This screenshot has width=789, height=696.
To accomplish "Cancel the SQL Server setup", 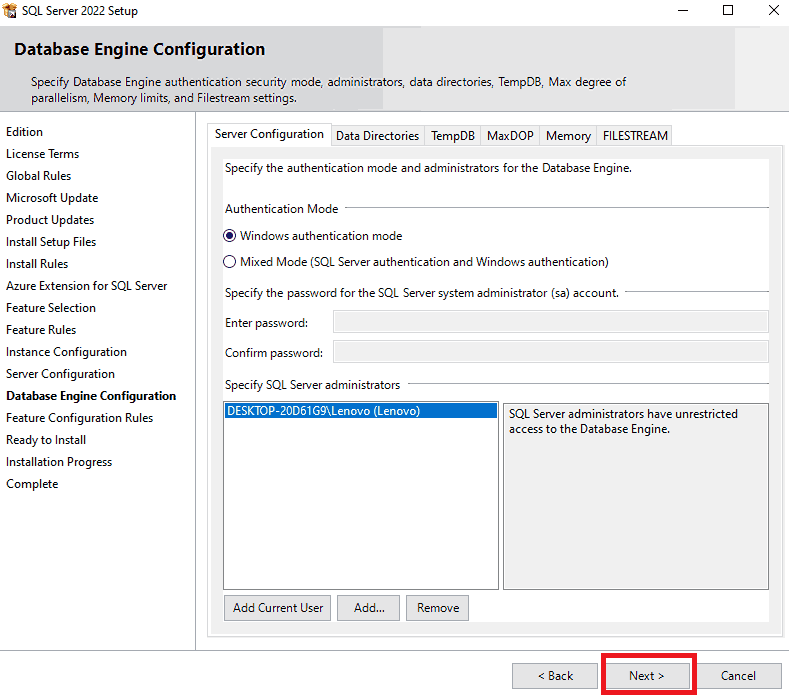I will [x=738, y=676].
